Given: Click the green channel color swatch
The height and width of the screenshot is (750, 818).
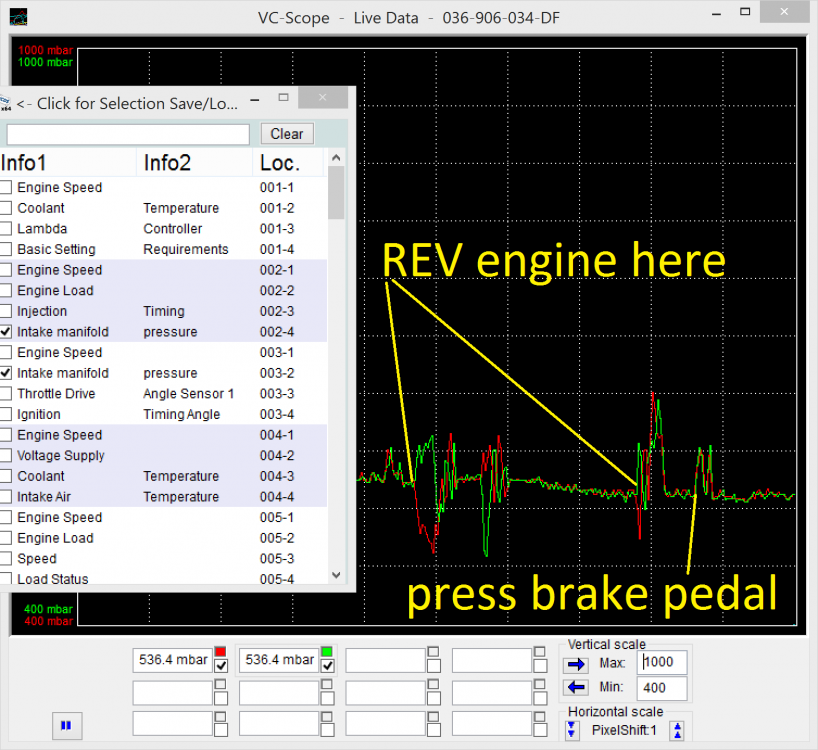Looking at the screenshot, I should 327,652.
